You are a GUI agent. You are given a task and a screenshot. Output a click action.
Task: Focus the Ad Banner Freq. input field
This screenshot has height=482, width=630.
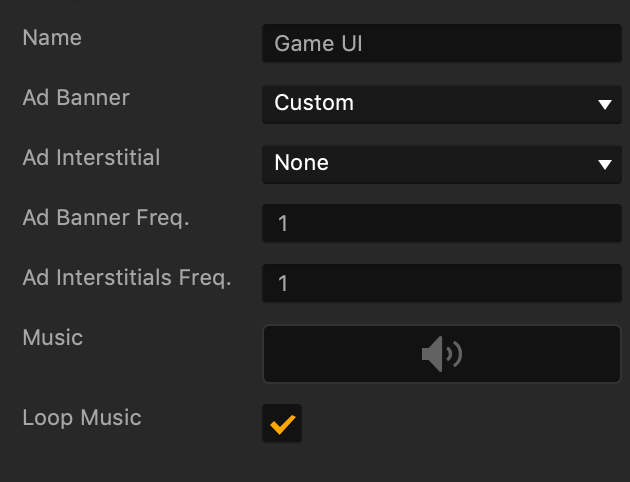[x=441, y=223]
